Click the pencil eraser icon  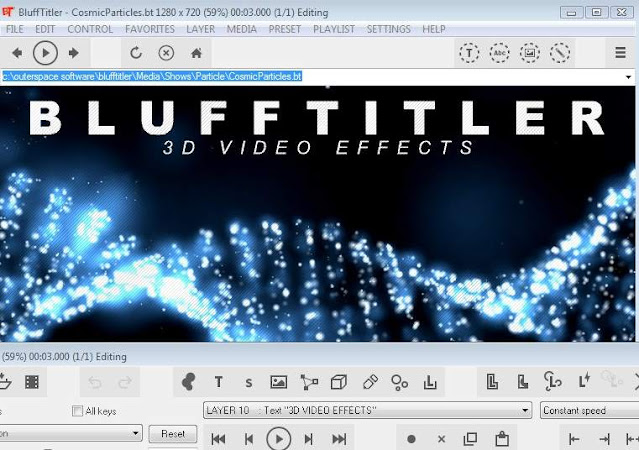pyautogui.click(x=370, y=382)
